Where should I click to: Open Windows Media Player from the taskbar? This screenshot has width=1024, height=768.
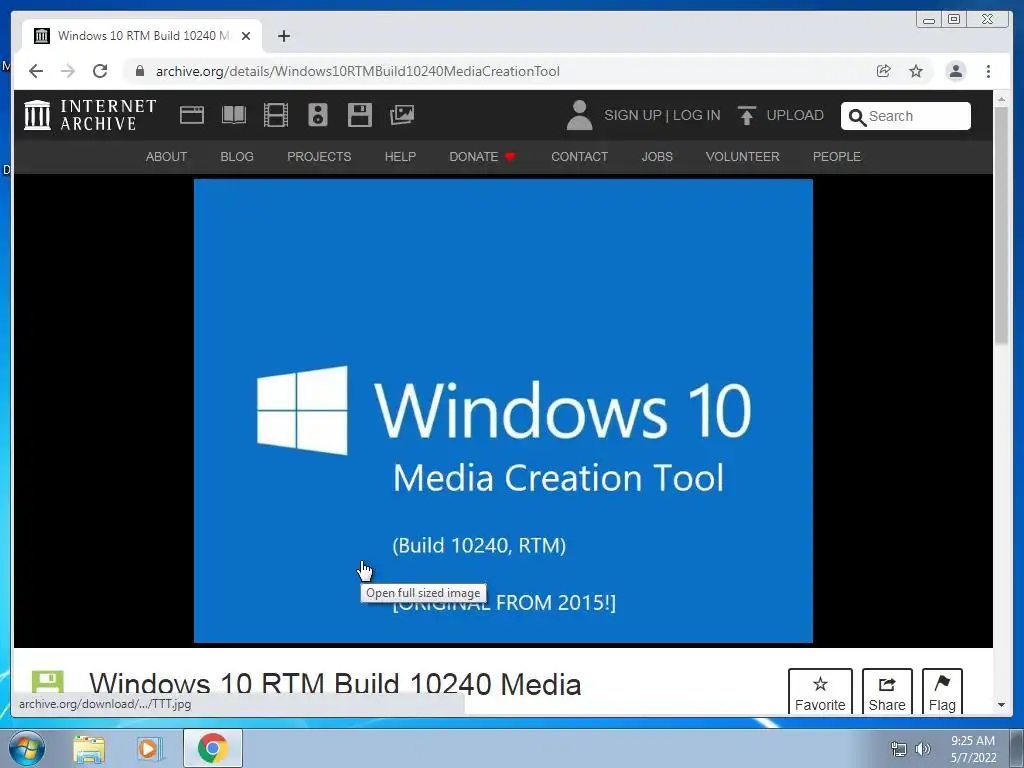[150, 749]
